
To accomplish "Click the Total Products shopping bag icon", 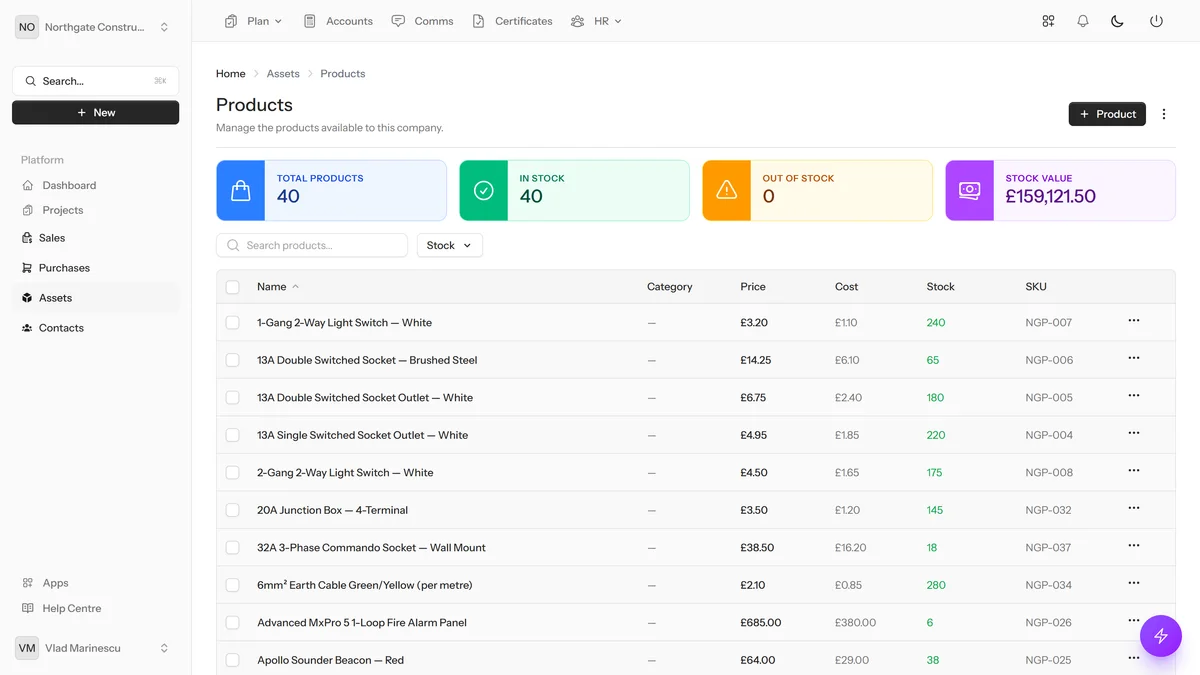I will pos(241,190).
